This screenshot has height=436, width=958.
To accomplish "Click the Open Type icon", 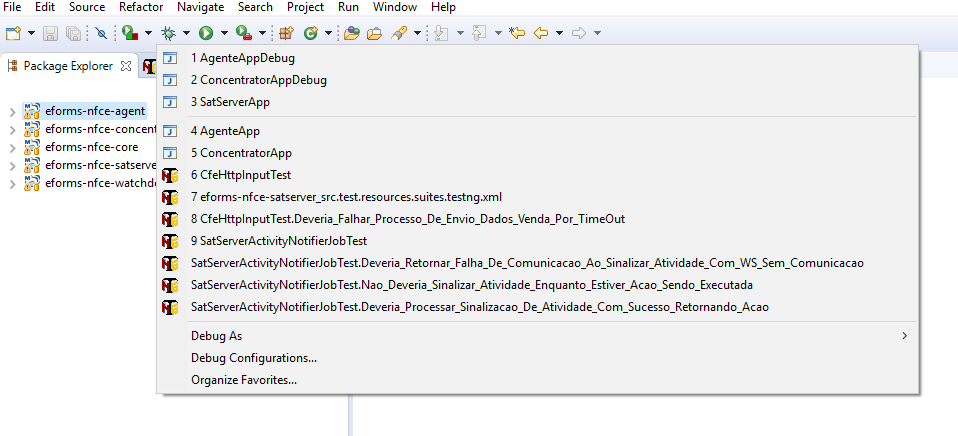I will pos(351,33).
